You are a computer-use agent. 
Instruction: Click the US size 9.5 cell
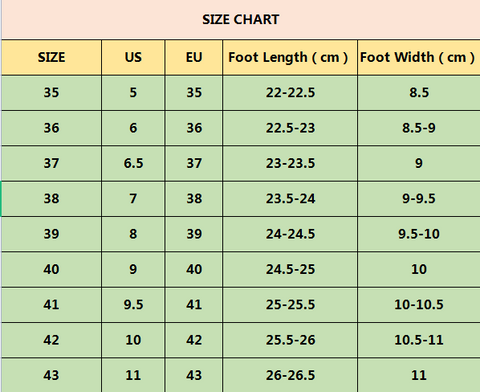(x=133, y=305)
